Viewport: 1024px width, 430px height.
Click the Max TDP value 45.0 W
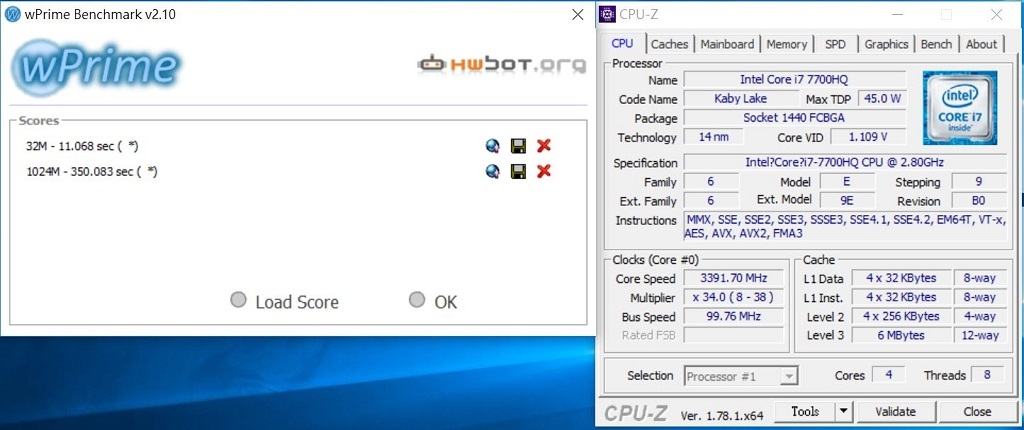pyautogui.click(x=883, y=99)
